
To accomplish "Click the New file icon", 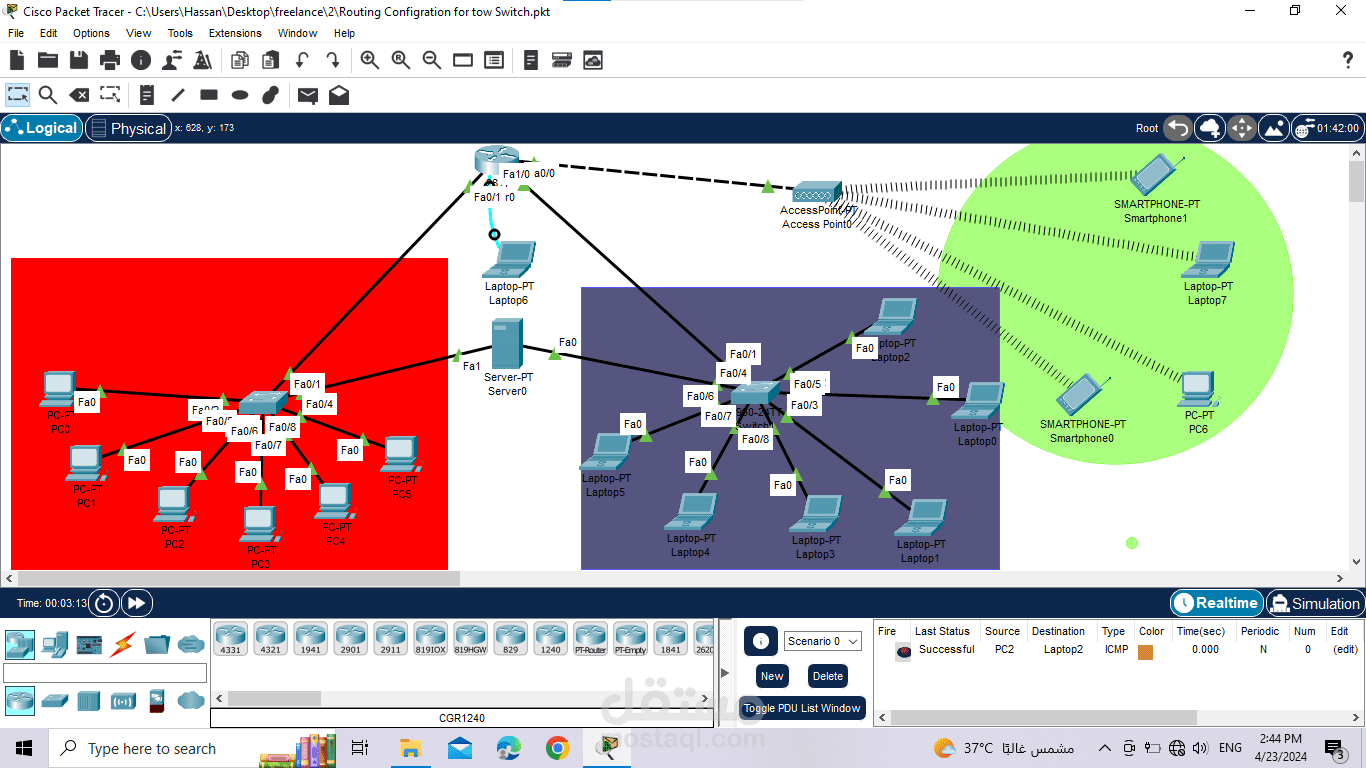I will [x=17, y=61].
